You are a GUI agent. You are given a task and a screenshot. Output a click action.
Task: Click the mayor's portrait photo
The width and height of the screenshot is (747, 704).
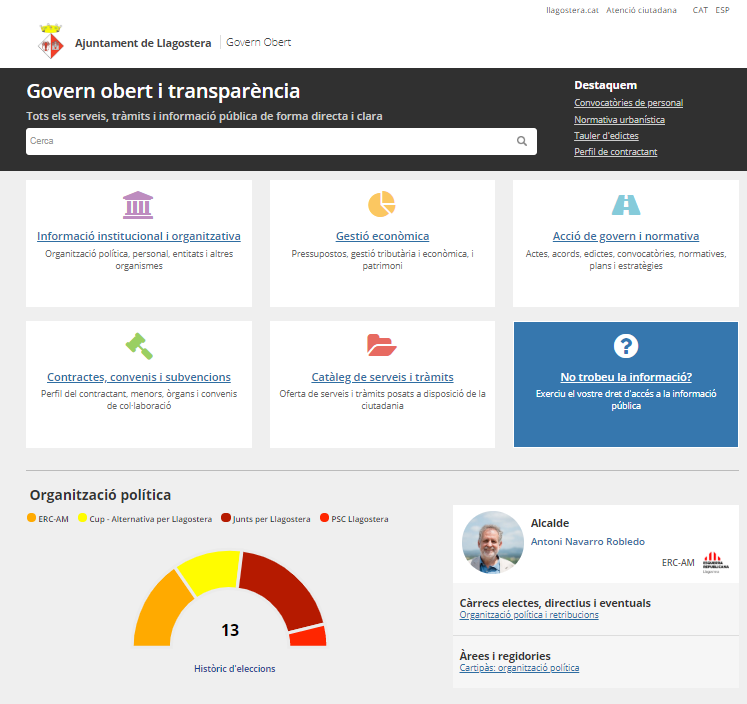[x=493, y=542]
